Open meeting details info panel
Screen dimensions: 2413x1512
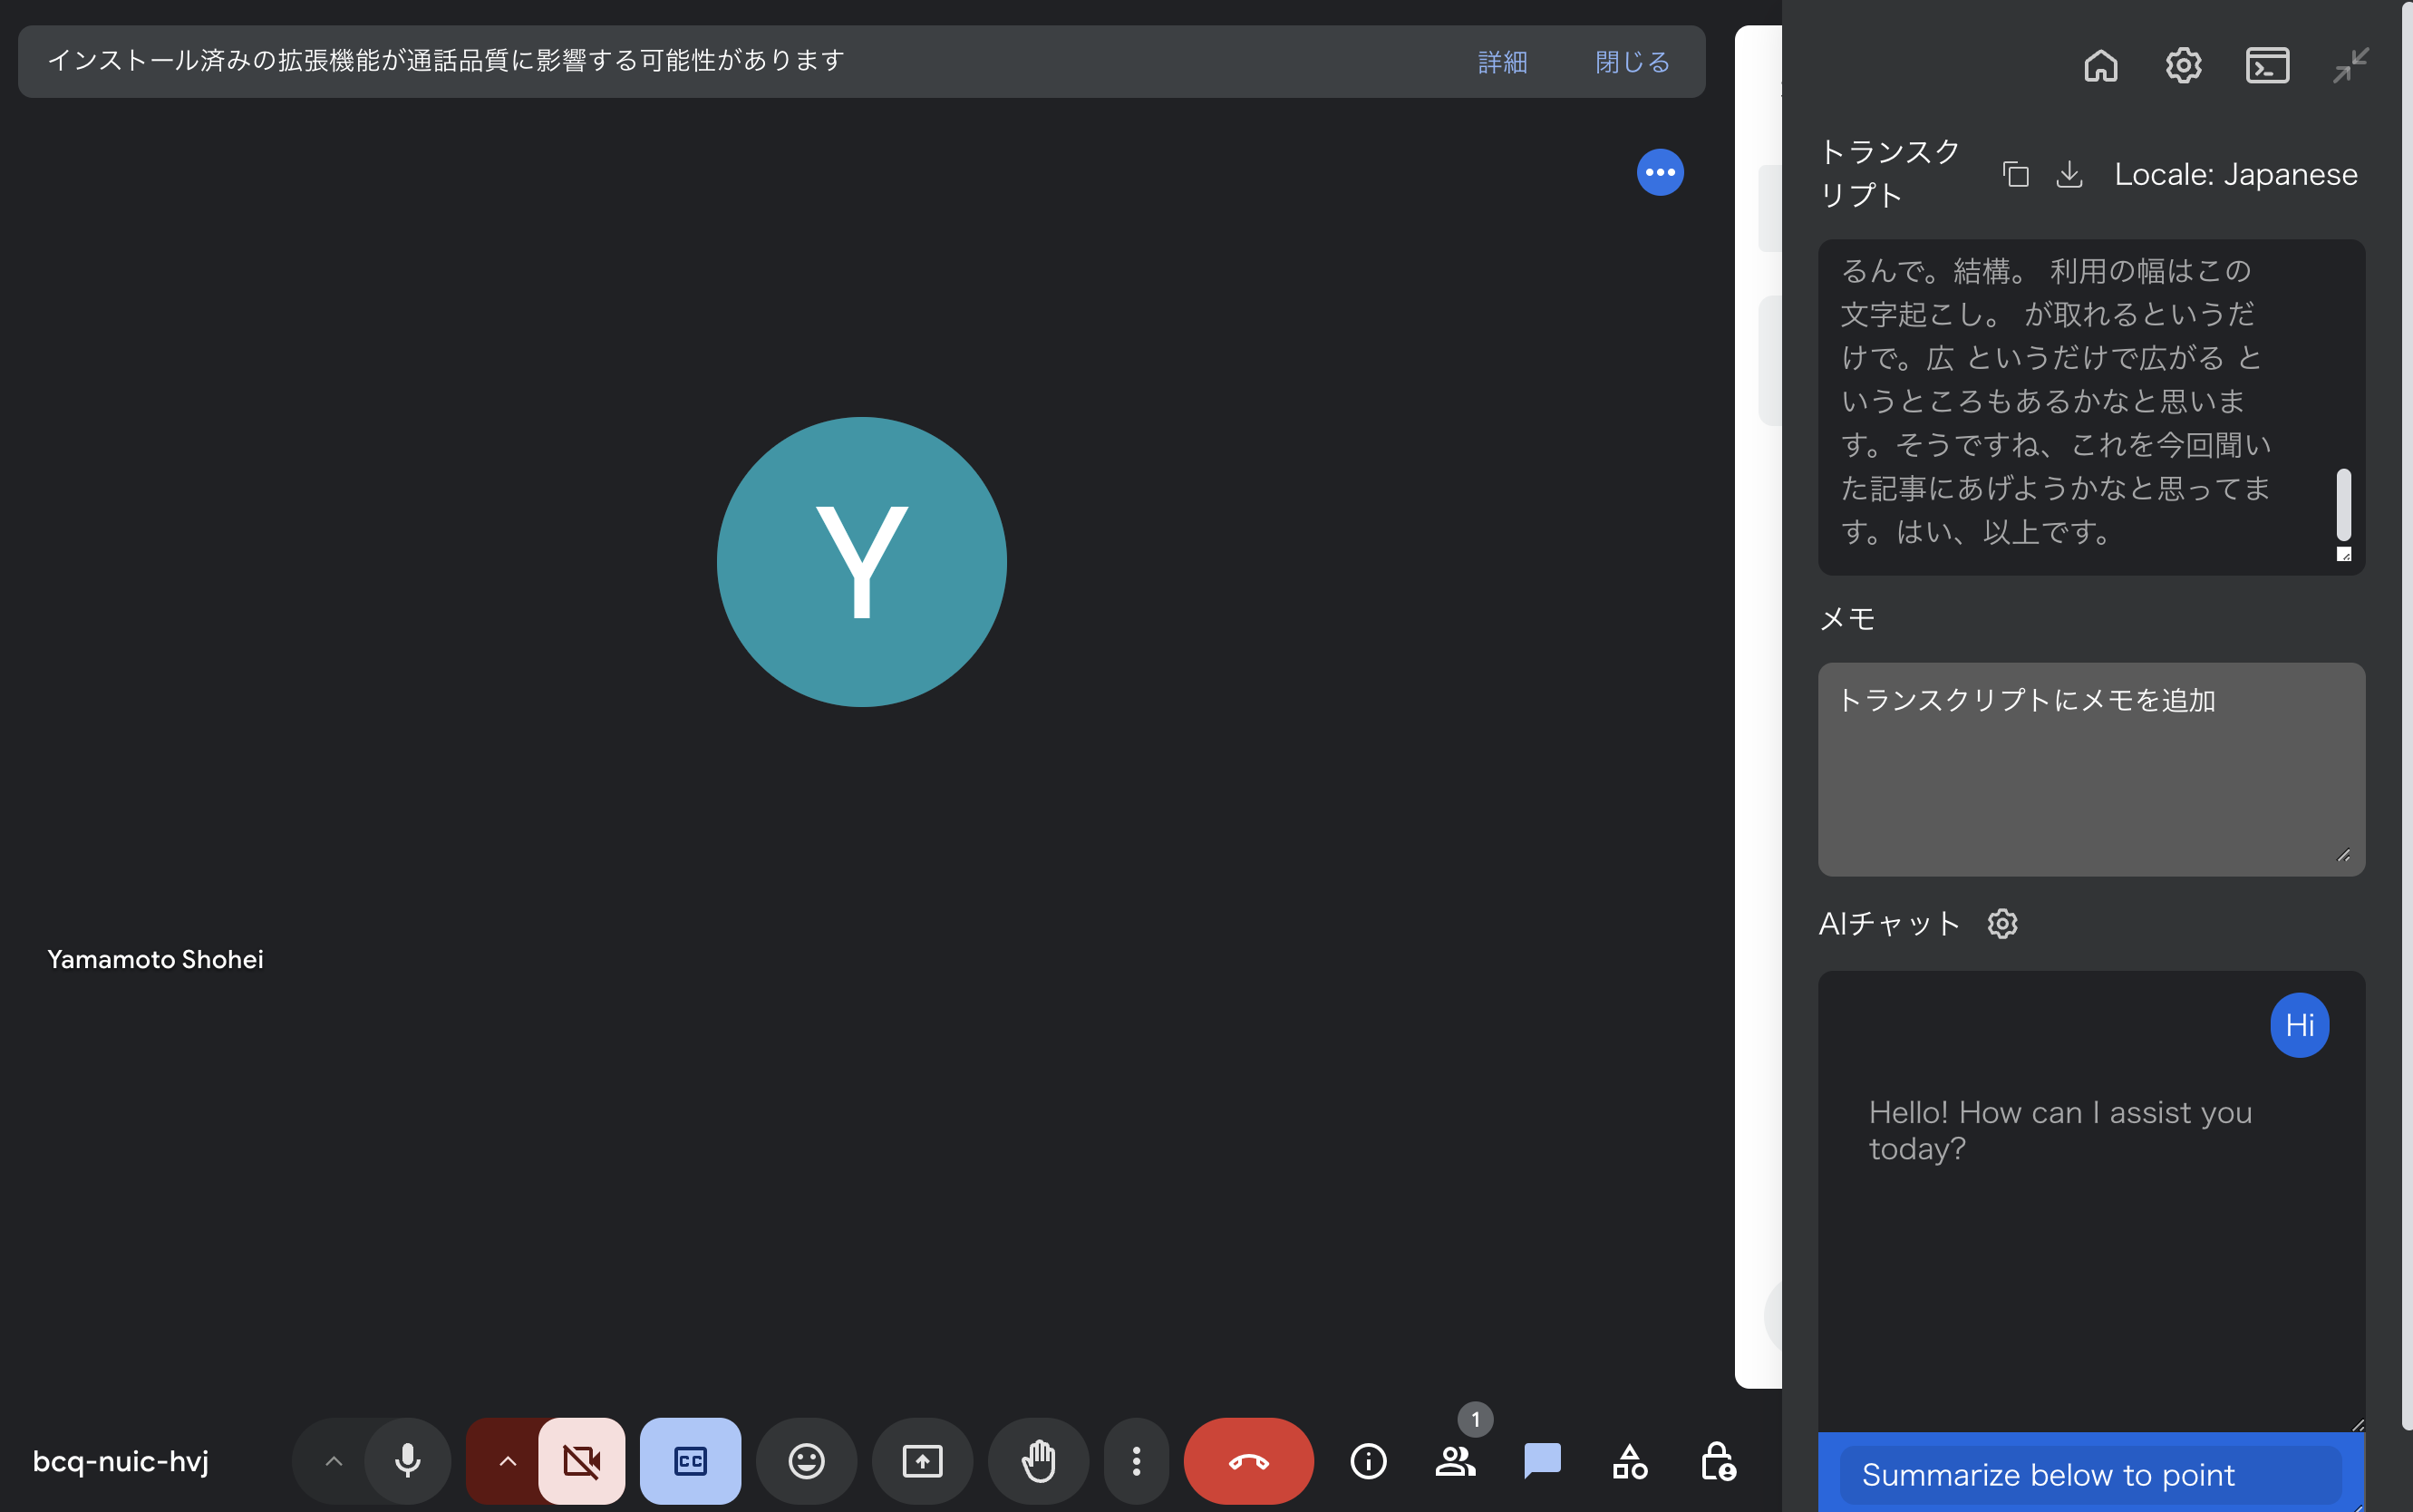[1368, 1461]
